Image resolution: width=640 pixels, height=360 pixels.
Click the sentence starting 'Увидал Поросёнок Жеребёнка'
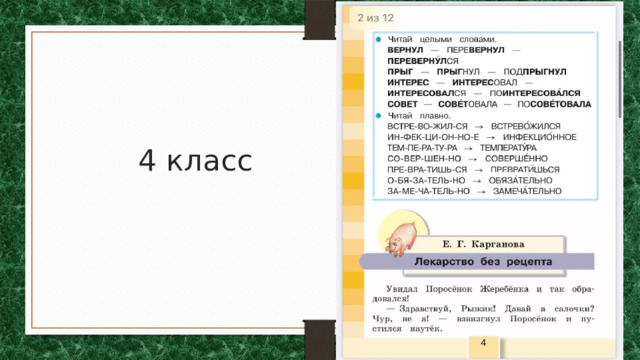click(x=483, y=294)
